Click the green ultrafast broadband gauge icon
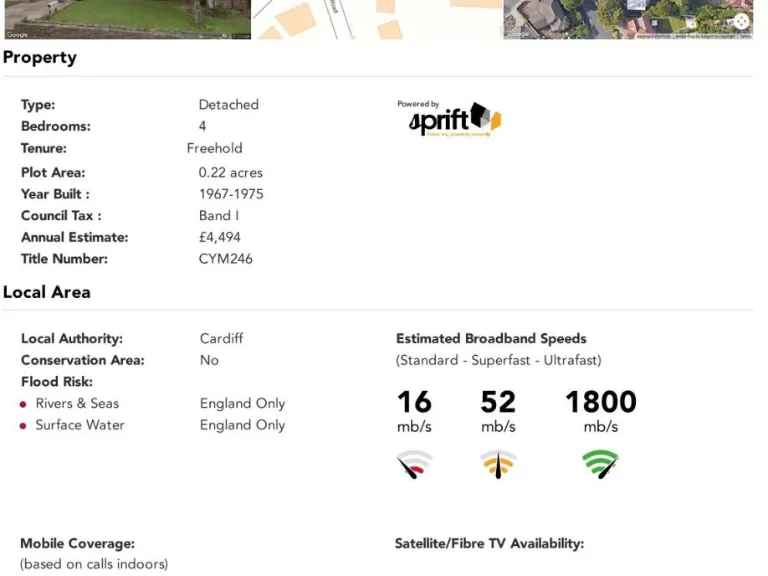768x576 pixels. [x=601, y=463]
